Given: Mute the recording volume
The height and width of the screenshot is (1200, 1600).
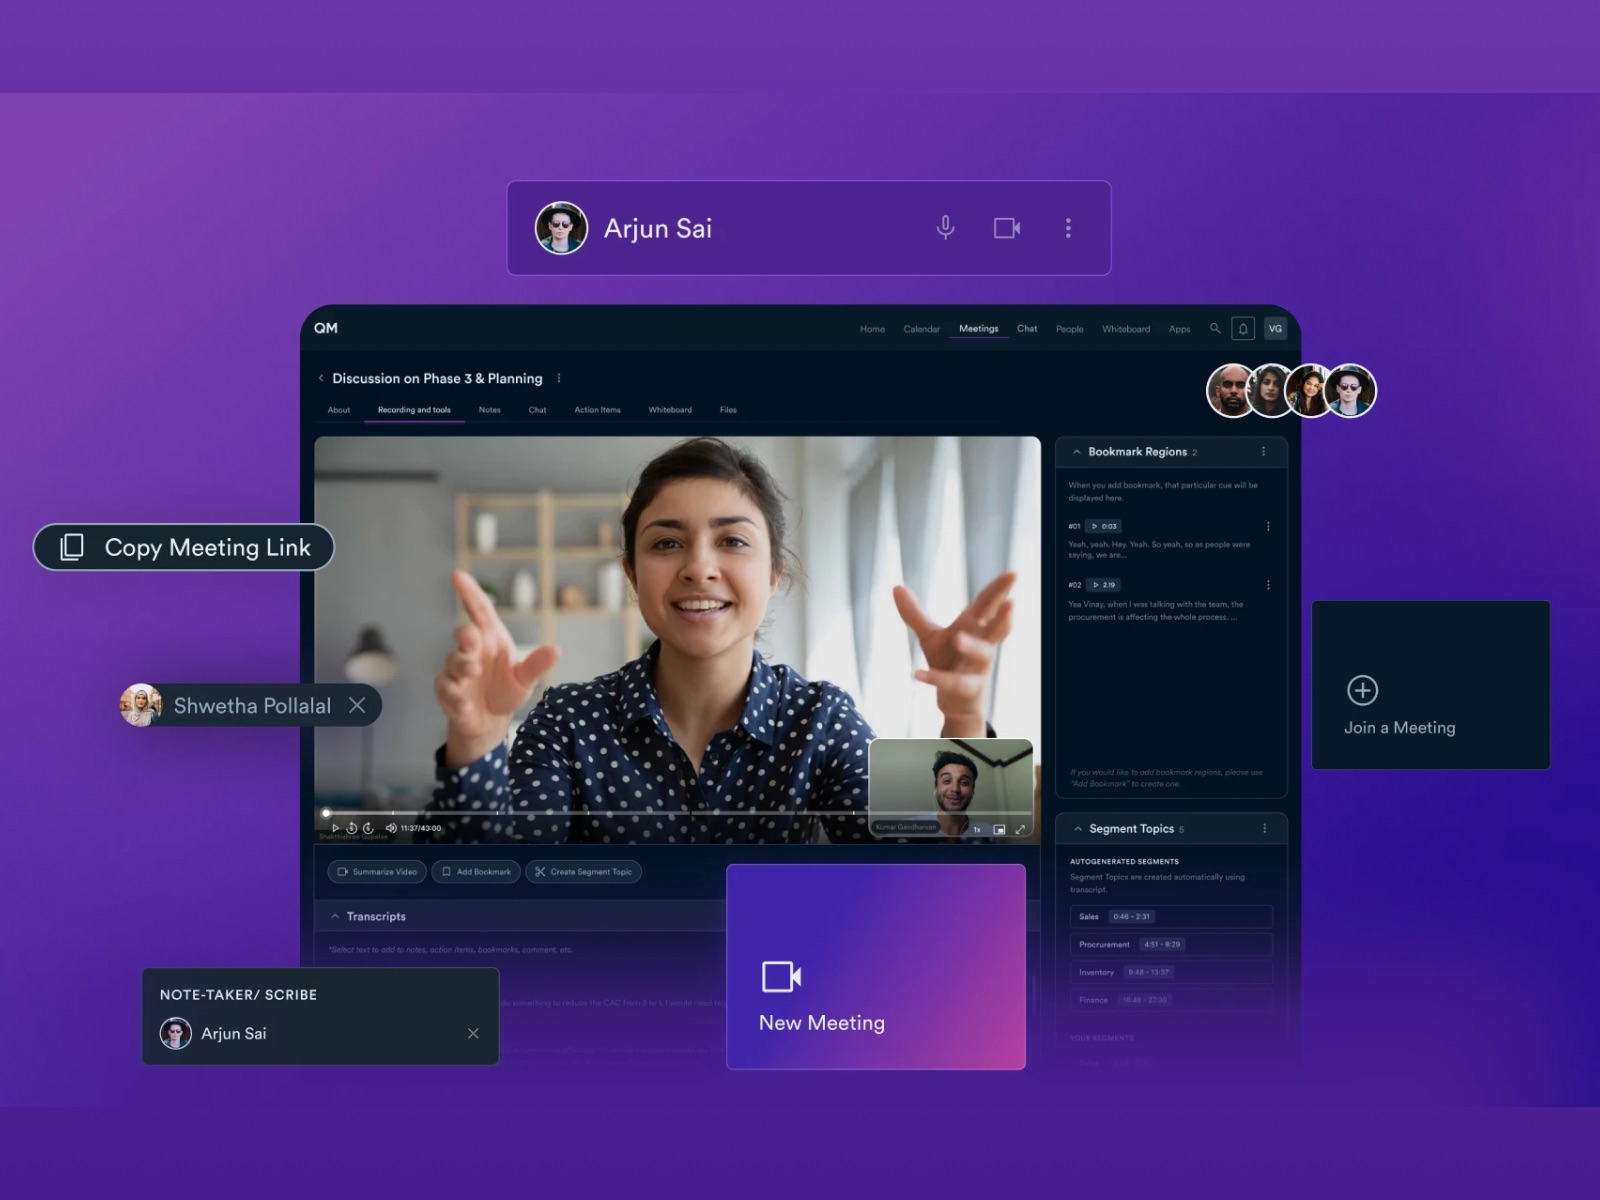Looking at the screenshot, I should point(391,828).
